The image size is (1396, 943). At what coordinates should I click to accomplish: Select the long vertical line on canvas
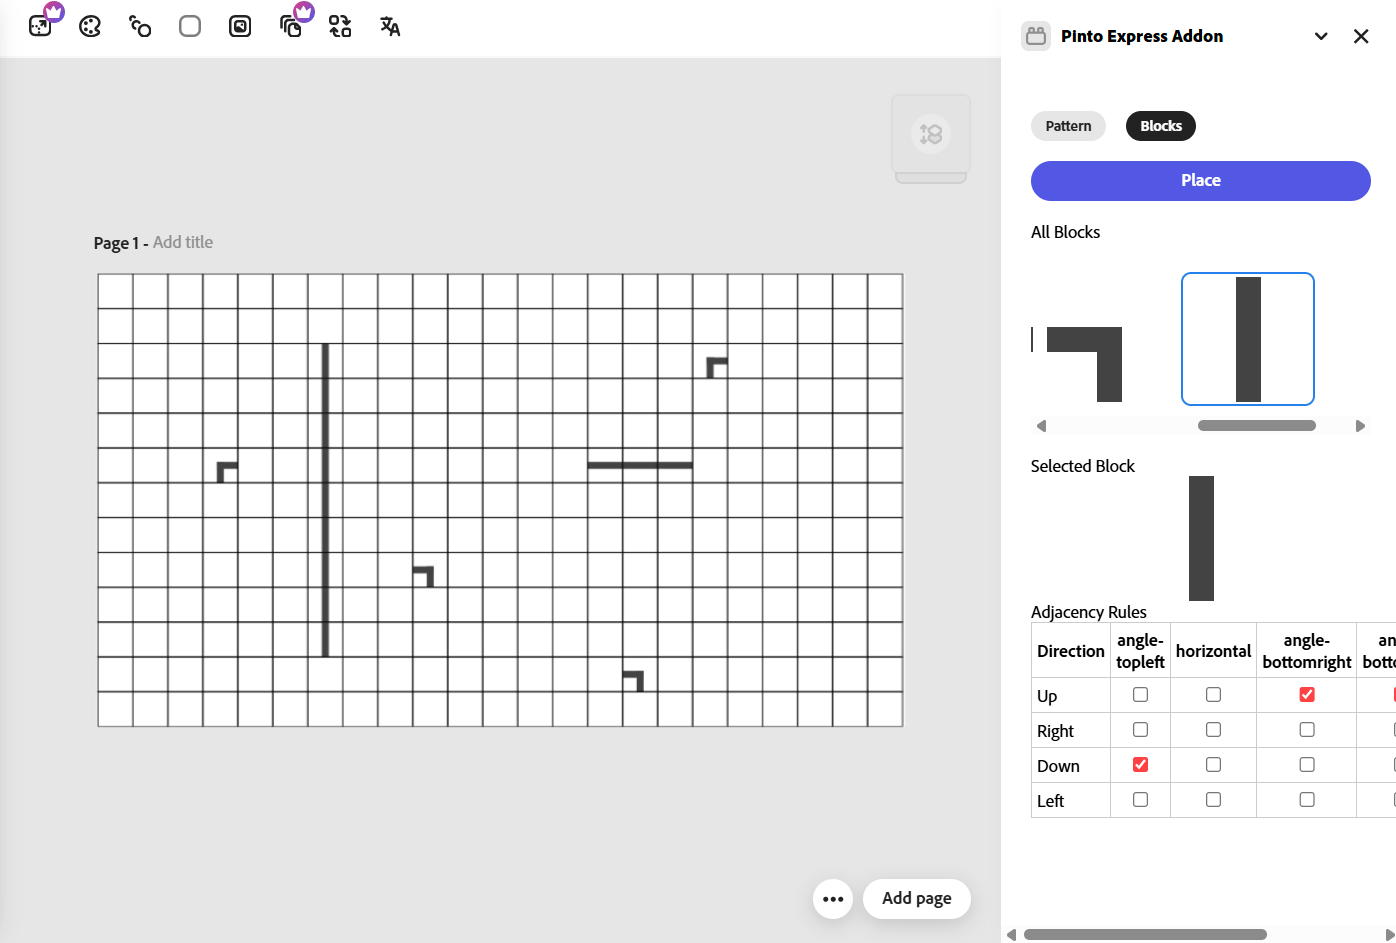(325, 500)
